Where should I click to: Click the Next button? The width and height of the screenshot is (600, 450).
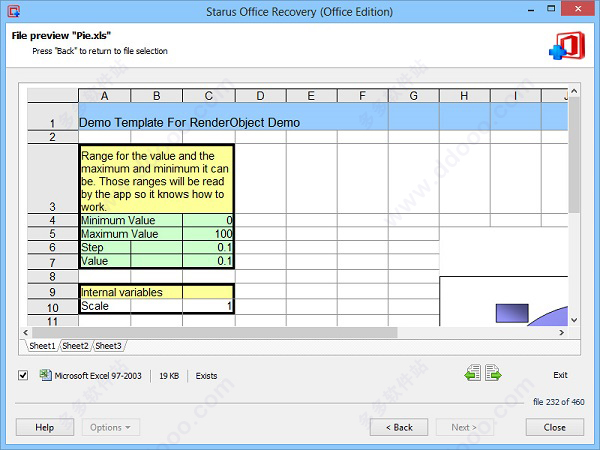(x=464, y=427)
